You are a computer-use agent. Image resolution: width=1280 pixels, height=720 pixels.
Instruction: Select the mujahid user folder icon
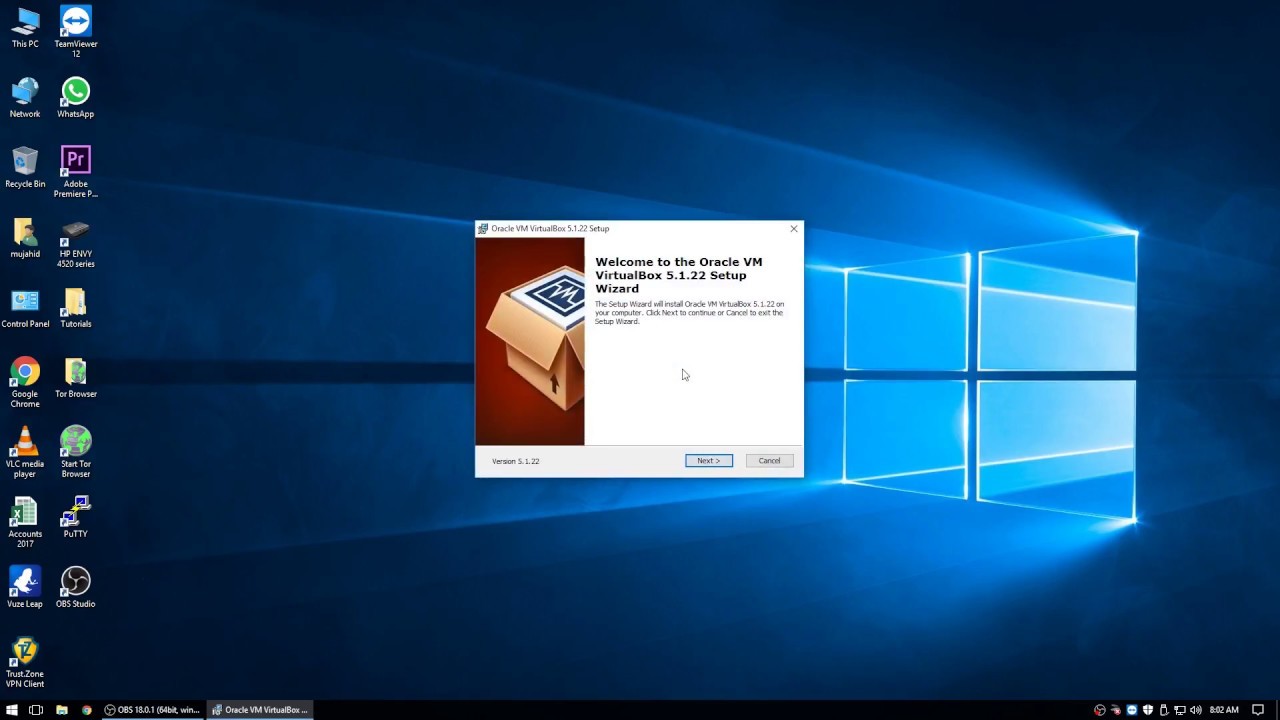[x=25, y=238]
